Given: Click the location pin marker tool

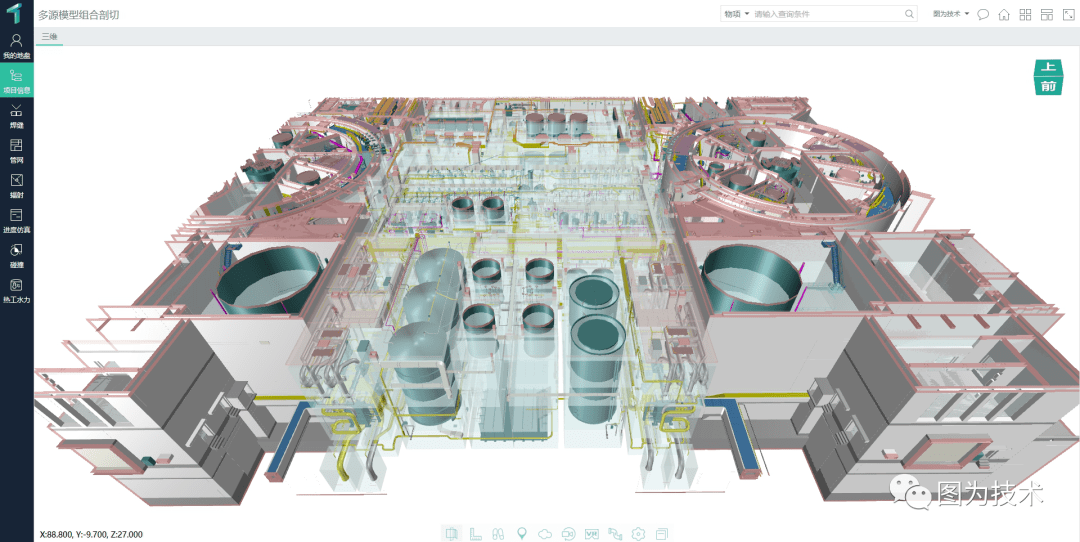Looking at the screenshot, I should [521, 533].
